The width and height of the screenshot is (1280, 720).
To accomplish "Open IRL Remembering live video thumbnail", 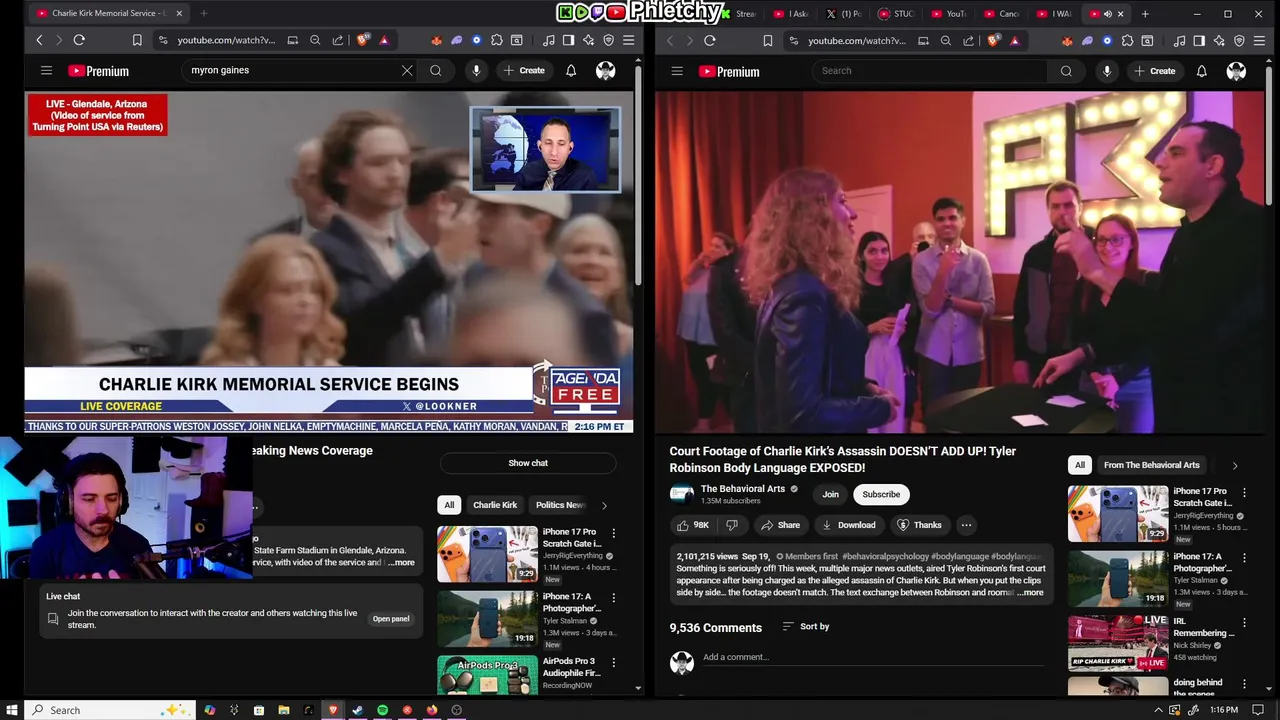I will click(1118, 643).
